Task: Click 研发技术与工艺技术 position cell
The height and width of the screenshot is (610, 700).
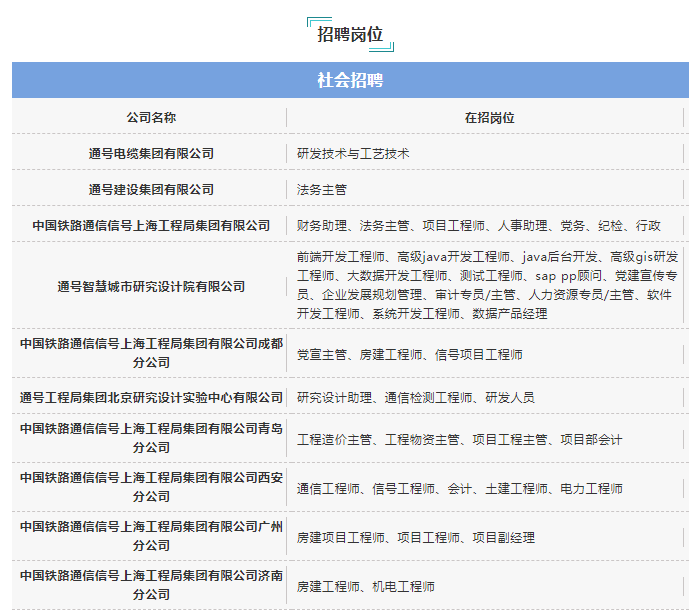Action: tap(353, 154)
